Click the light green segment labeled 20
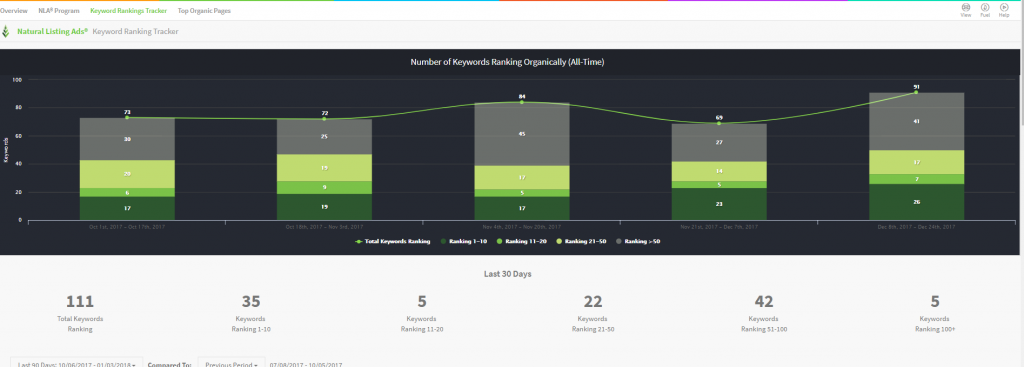This screenshot has width=1024, height=367. (x=127, y=174)
